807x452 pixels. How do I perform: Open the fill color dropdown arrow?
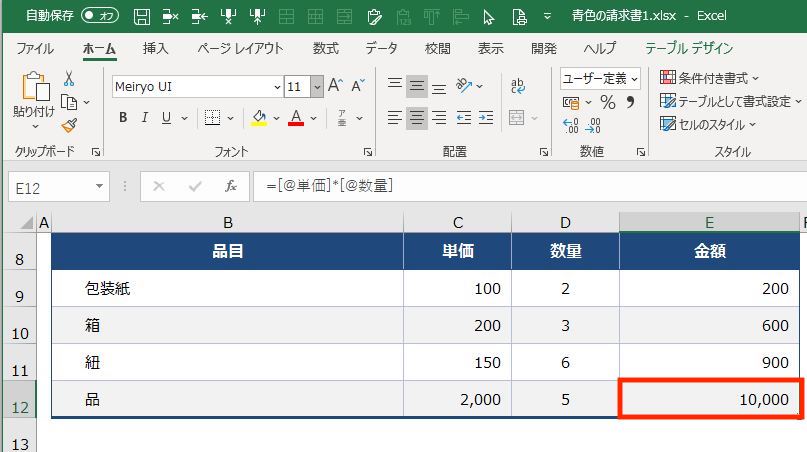276,118
